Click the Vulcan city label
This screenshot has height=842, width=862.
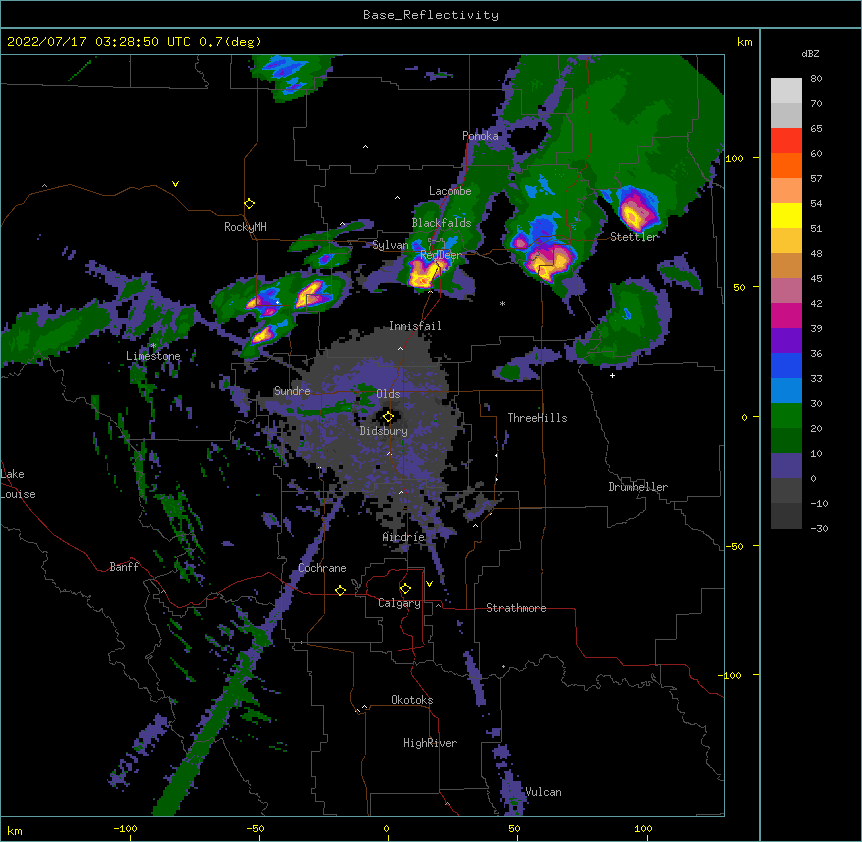click(543, 792)
